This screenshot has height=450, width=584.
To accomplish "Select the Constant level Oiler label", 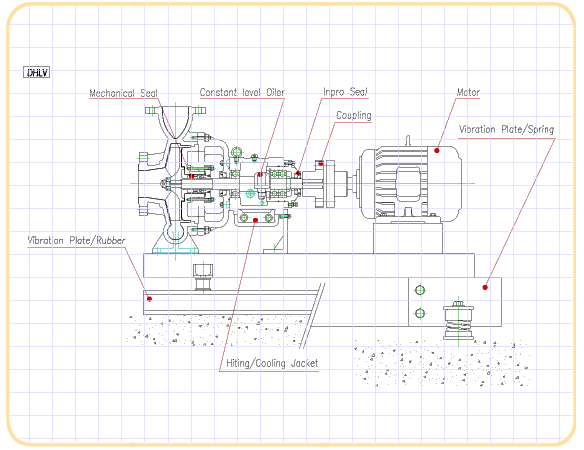I will pyautogui.click(x=242, y=92).
